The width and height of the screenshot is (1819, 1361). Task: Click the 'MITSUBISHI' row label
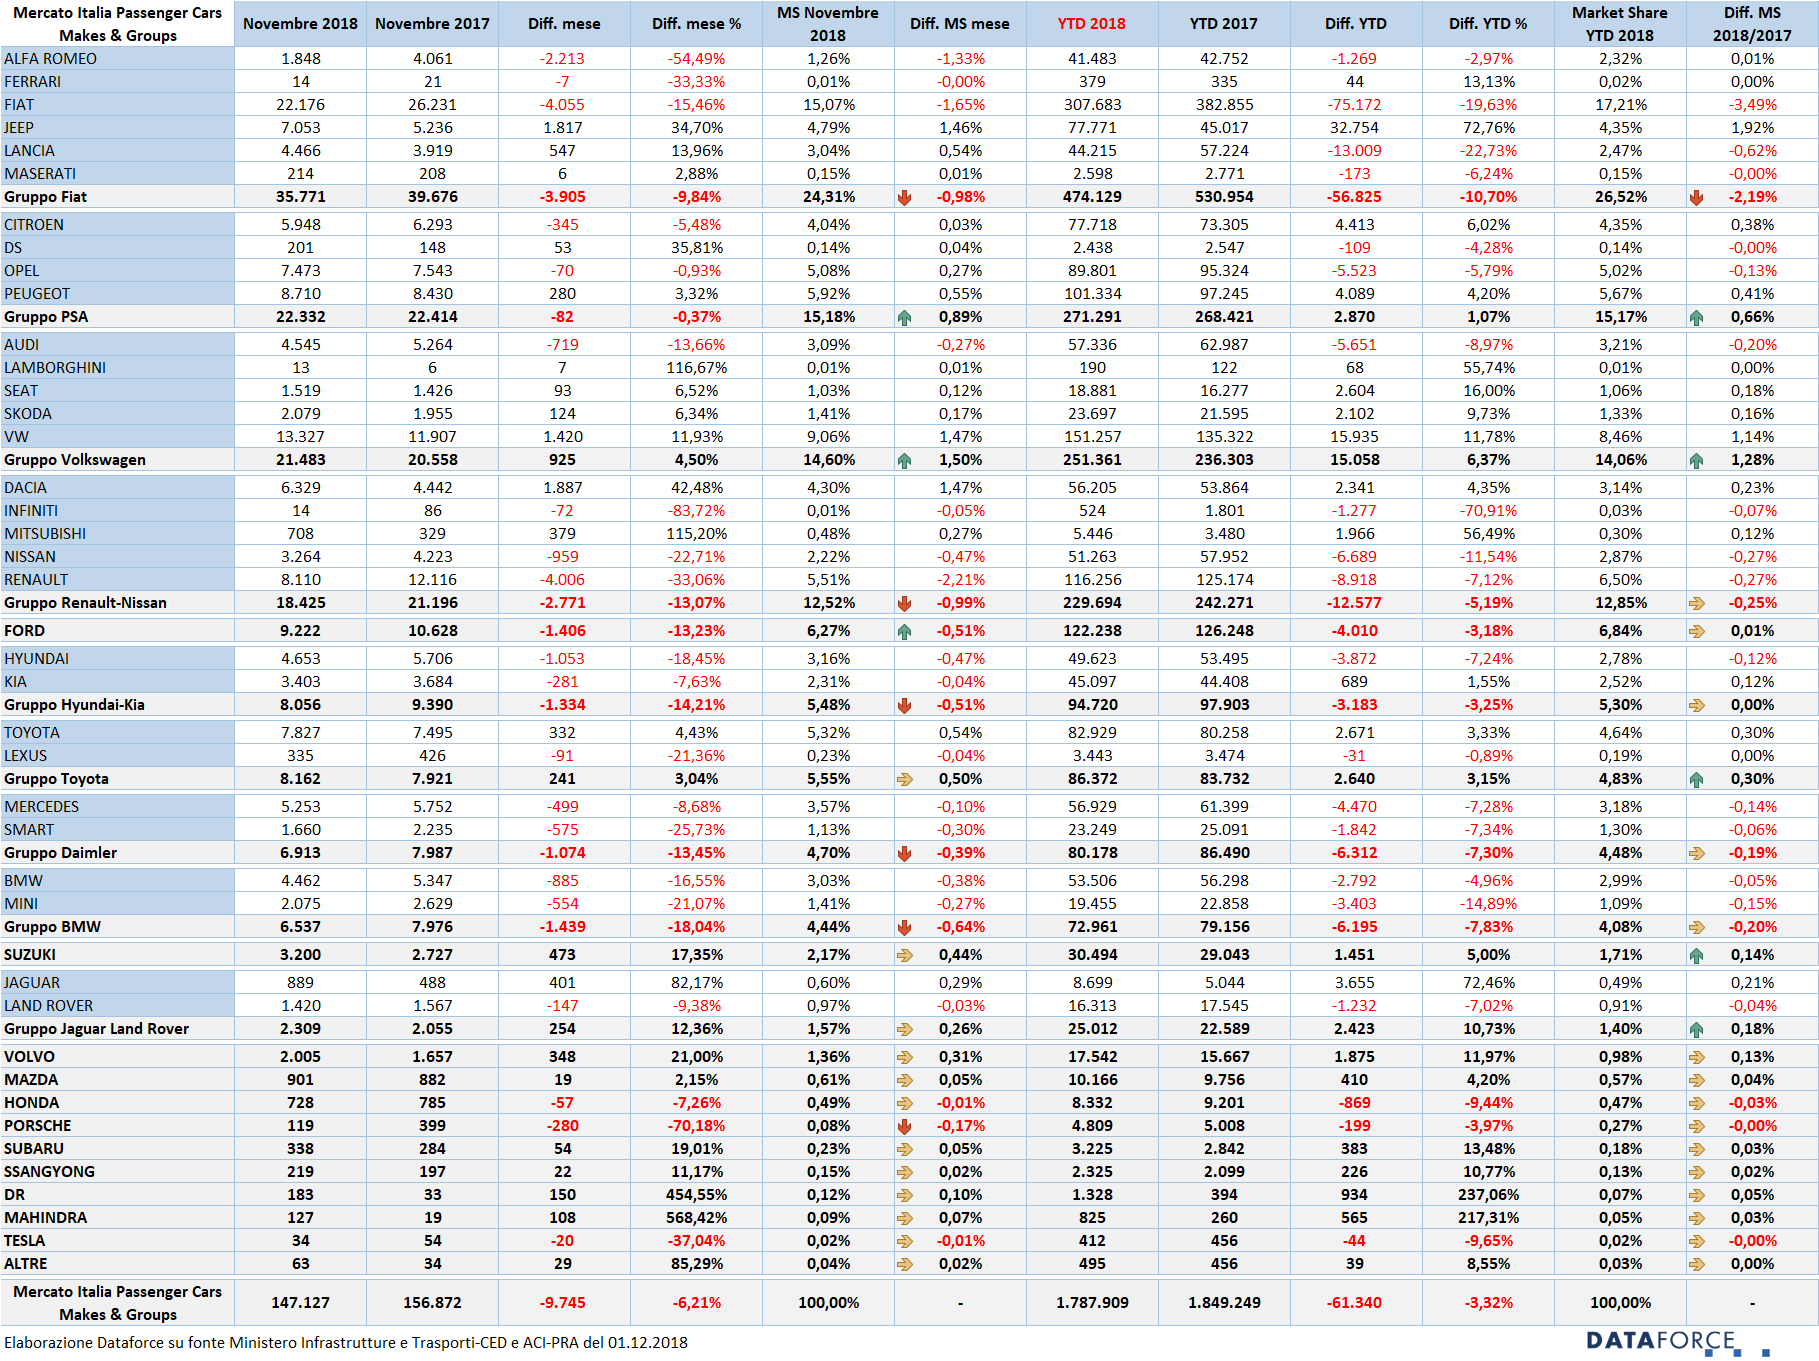tap(45, 534)
